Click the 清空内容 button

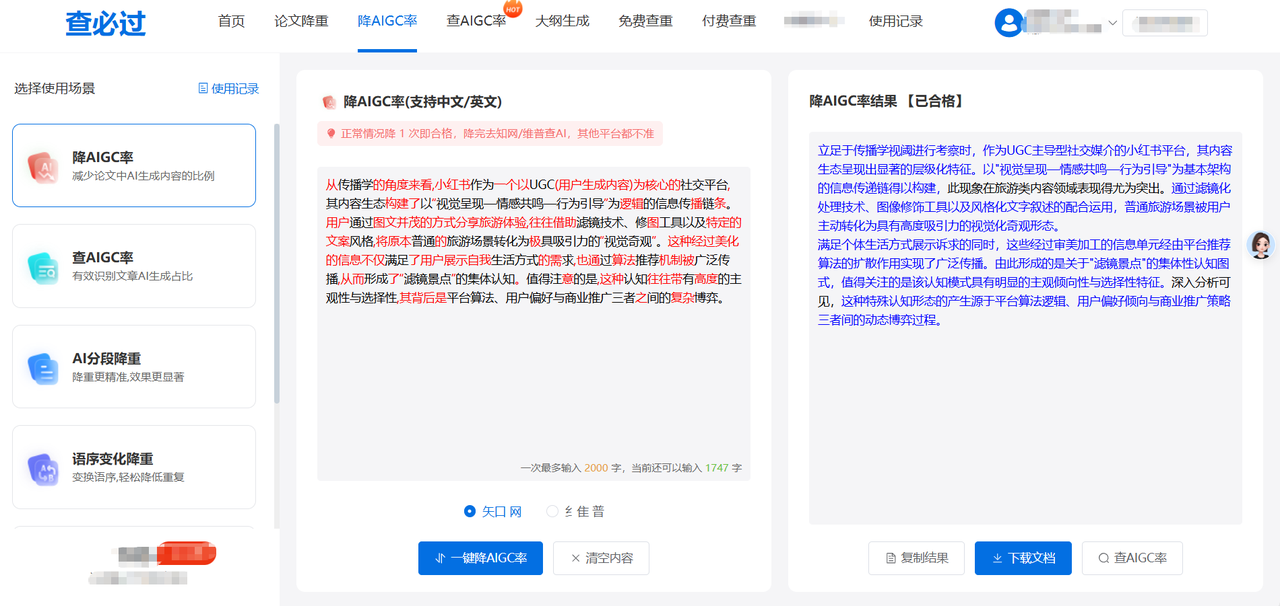pyautogui.click(x=601, y=558)
